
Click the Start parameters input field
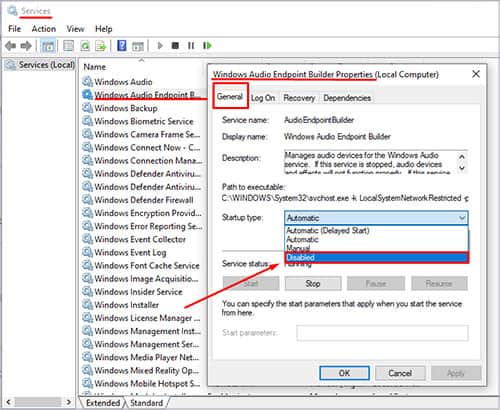[x=382, y=333]
